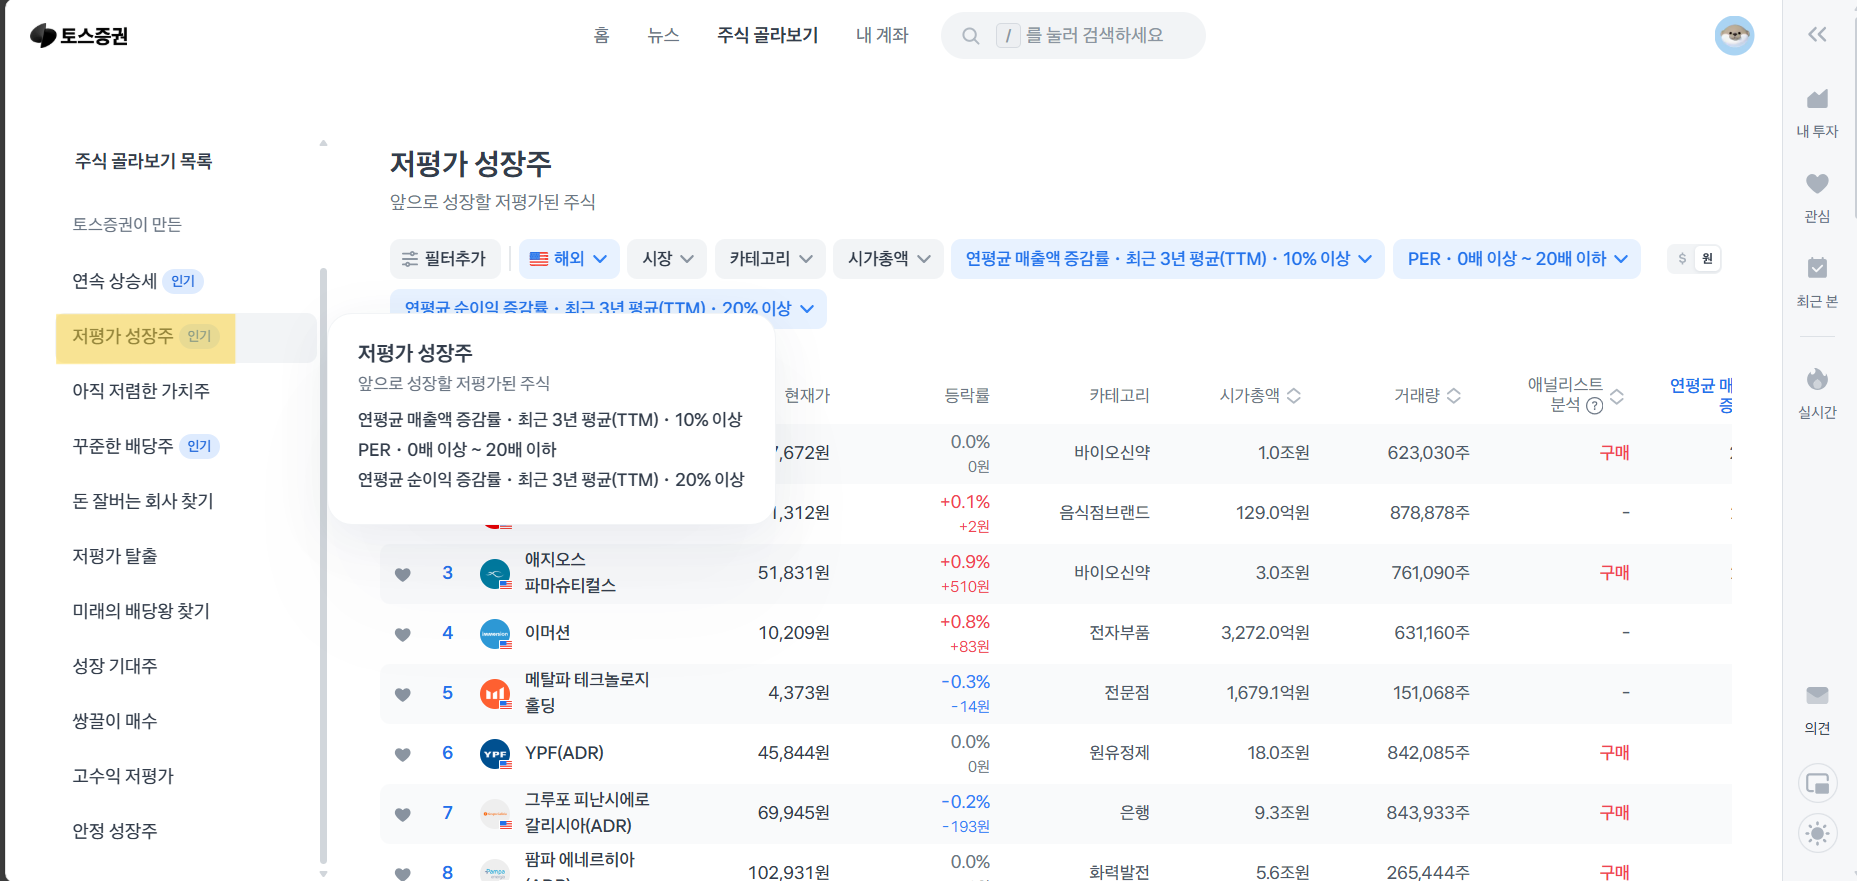Favorite 메탈파 테크놀로지 홀딩 with heart

pos(403,694)
